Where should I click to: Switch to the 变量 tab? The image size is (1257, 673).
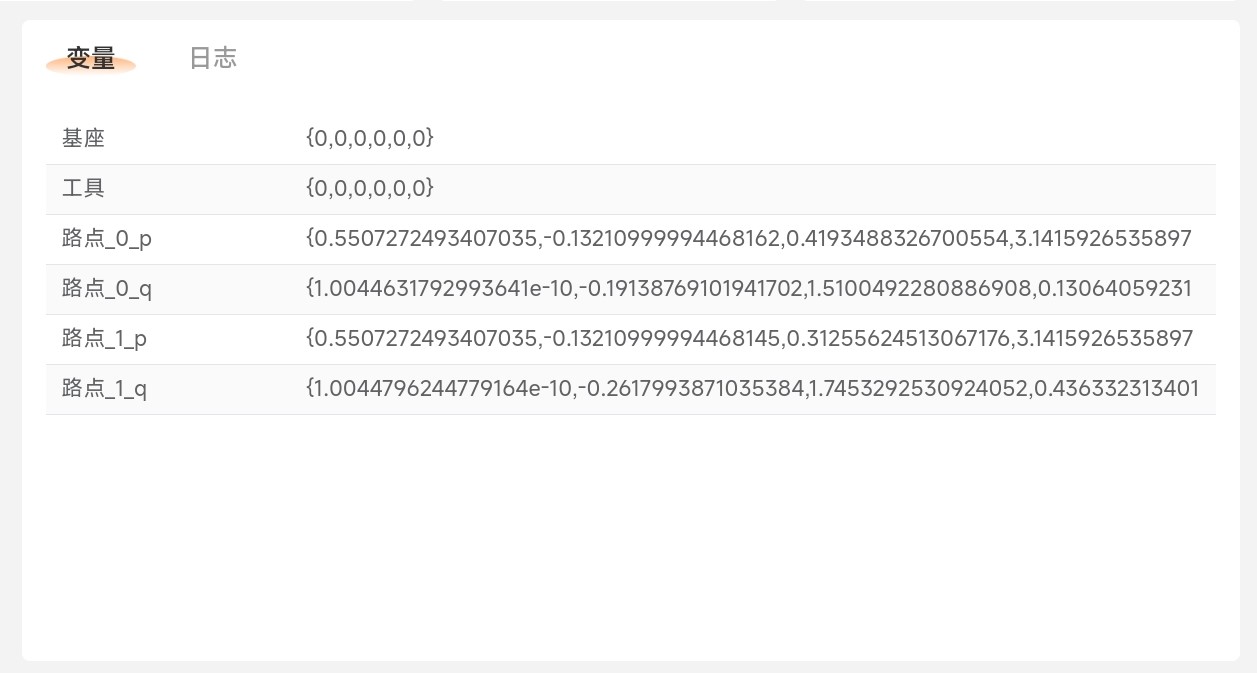91,58
